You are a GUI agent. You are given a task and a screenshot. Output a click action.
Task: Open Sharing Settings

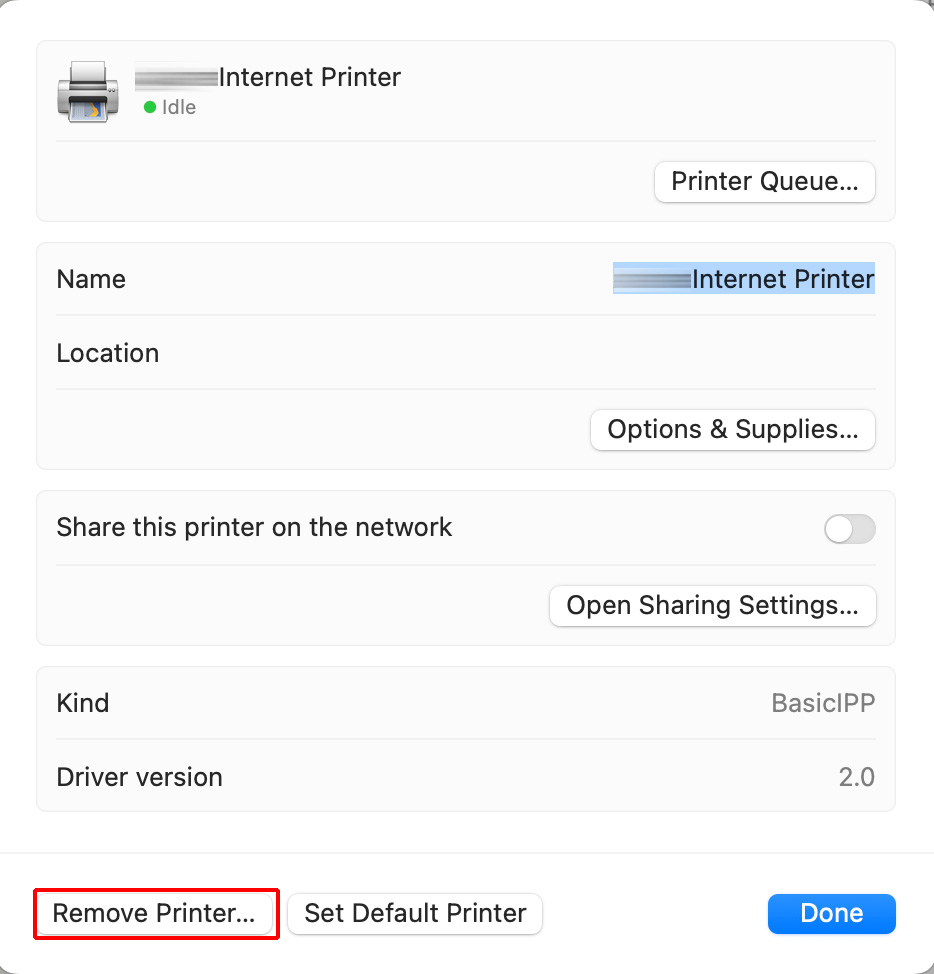[712, 606]
